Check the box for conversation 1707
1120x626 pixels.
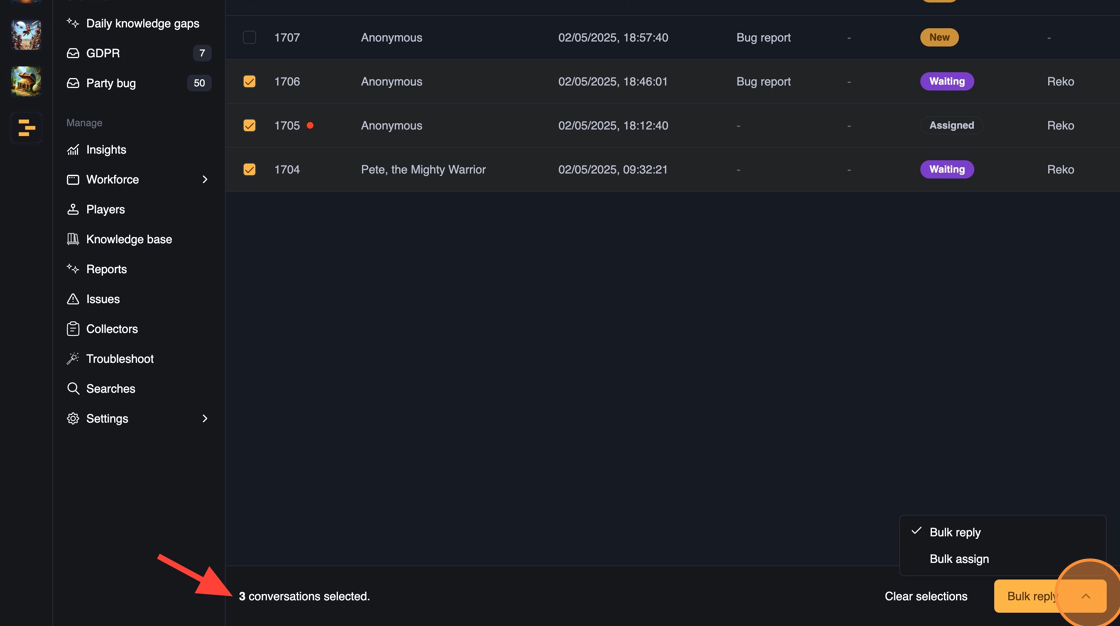[249, 38]
